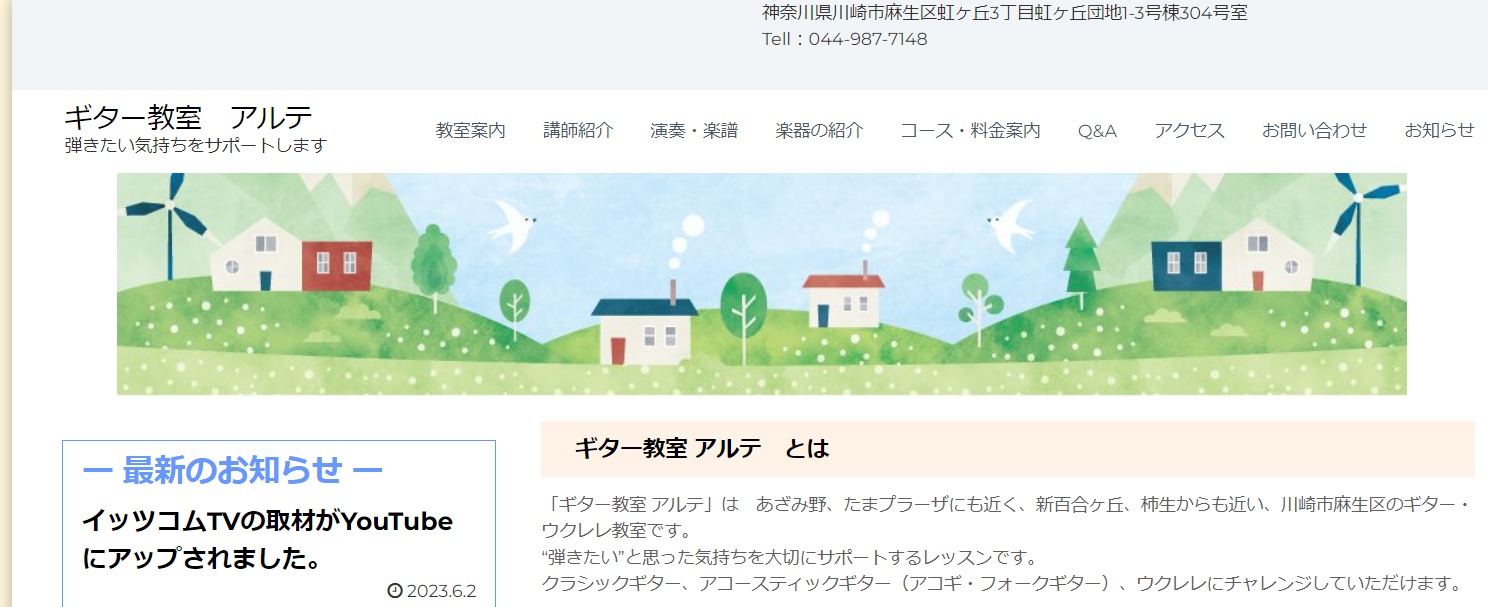Click the address text in header
This screenshot has height=607, width=1488.
(1004, 13)
